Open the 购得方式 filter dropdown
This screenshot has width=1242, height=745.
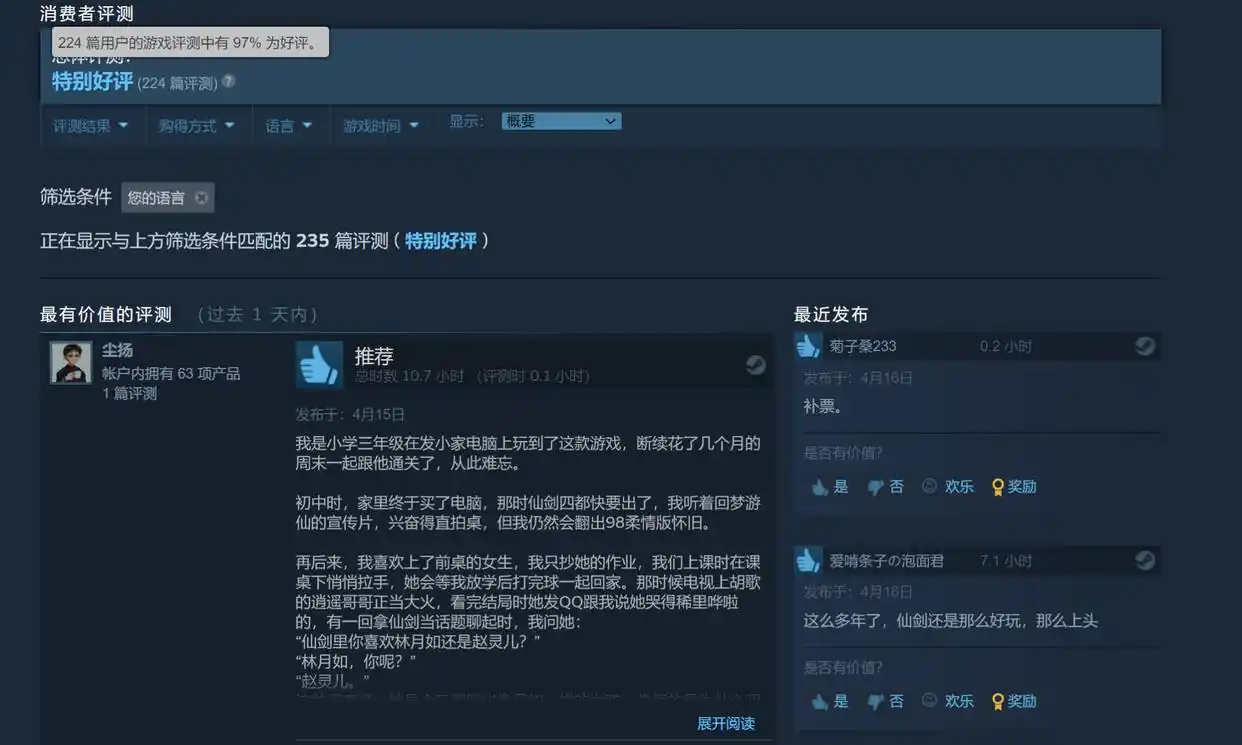[198, 125]
